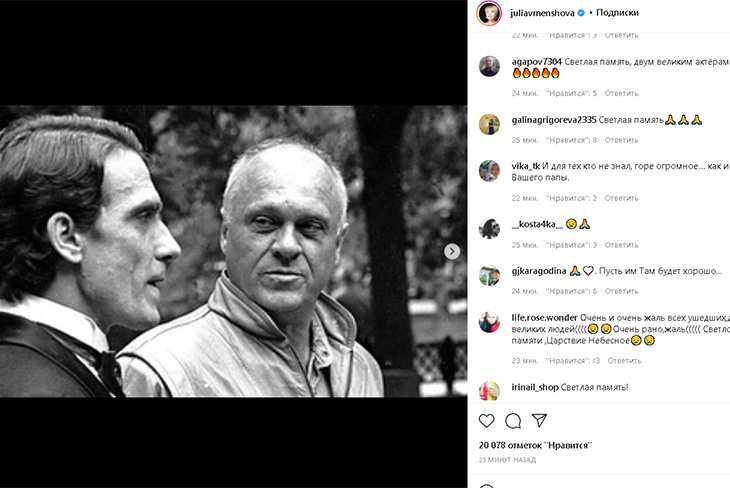Reply to agapov7304's comment via Ответить

tap(621, 93)
